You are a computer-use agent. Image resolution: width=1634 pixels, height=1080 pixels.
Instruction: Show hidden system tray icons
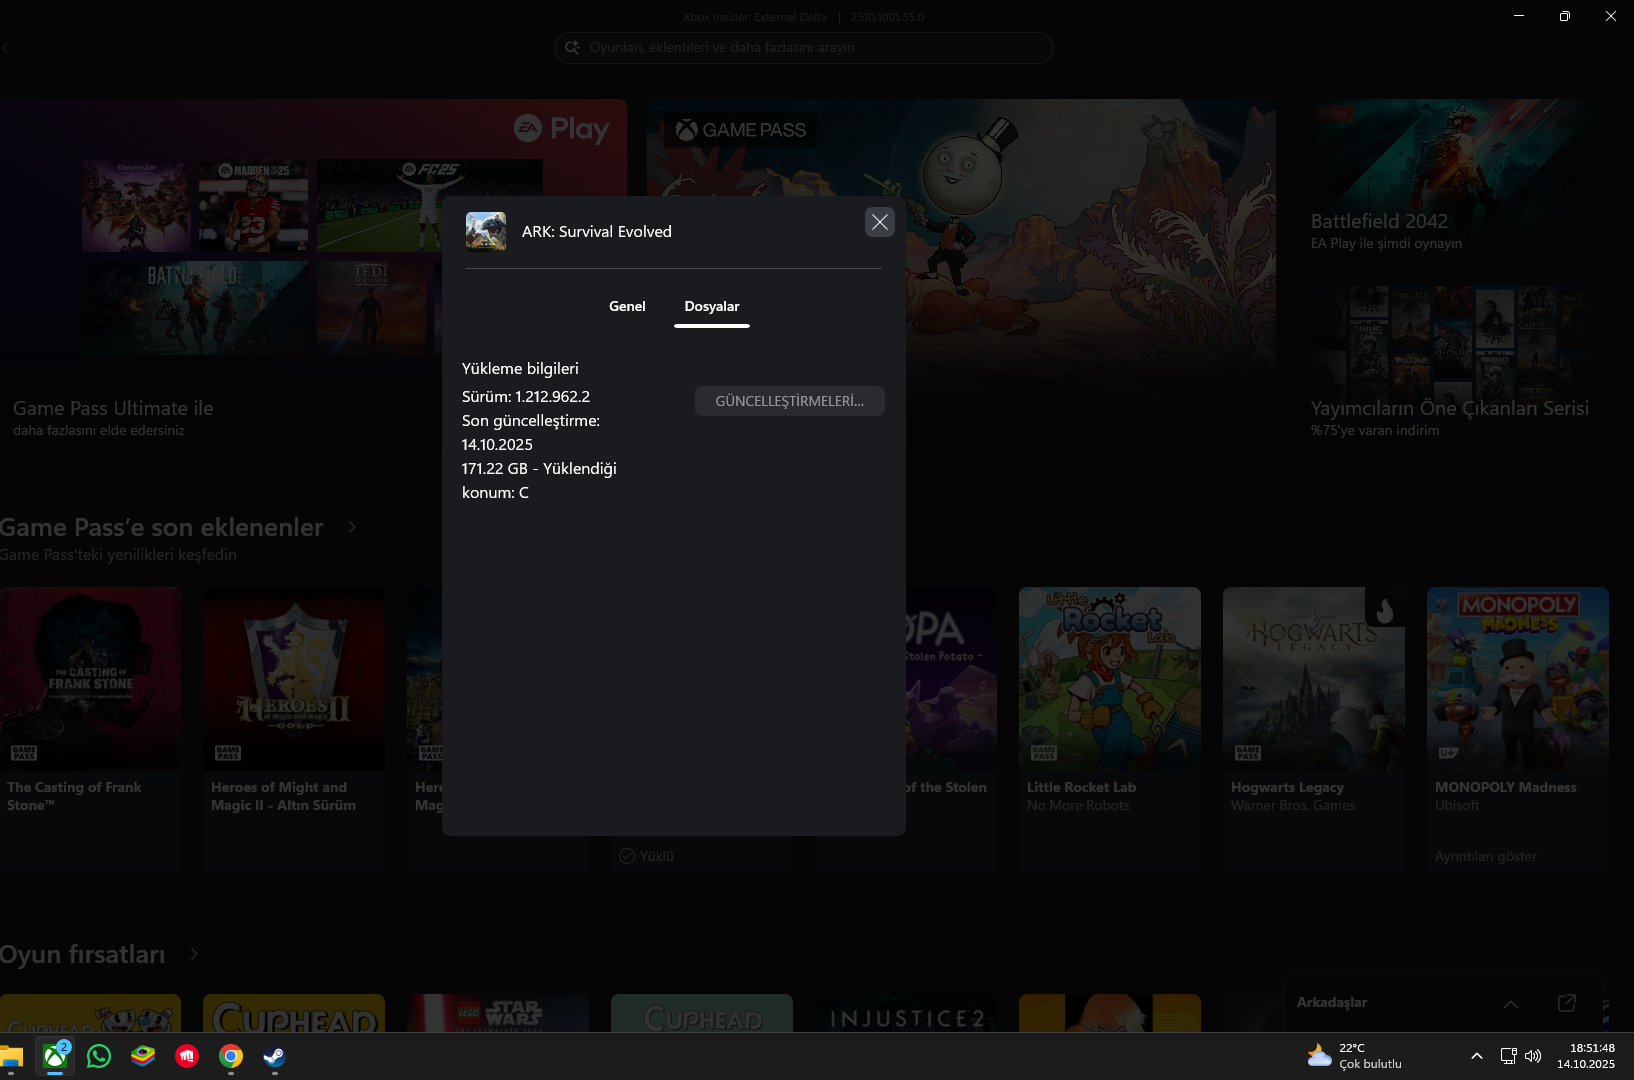[x=1476, y=1056]
